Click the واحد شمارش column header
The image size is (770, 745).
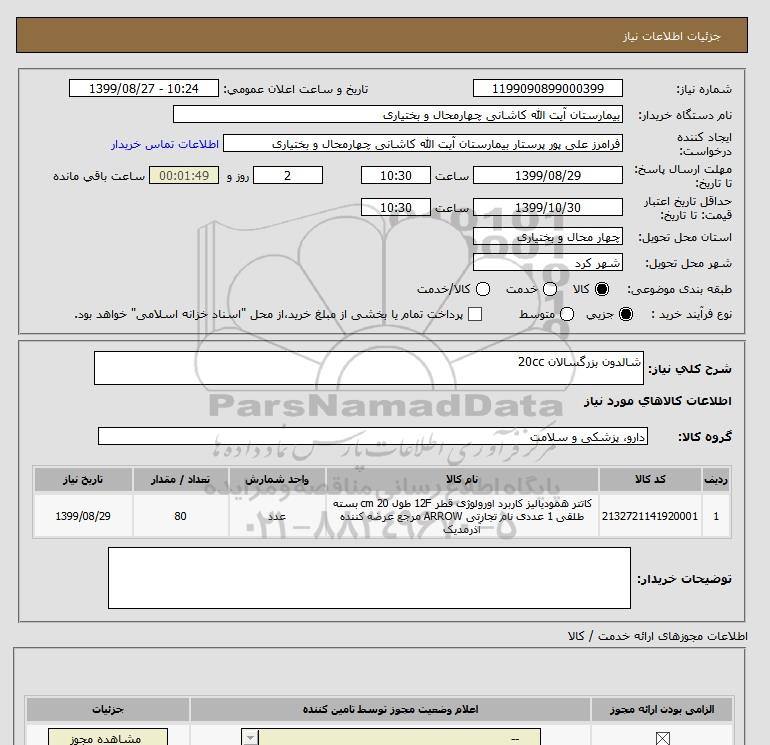tap(277, 479)
